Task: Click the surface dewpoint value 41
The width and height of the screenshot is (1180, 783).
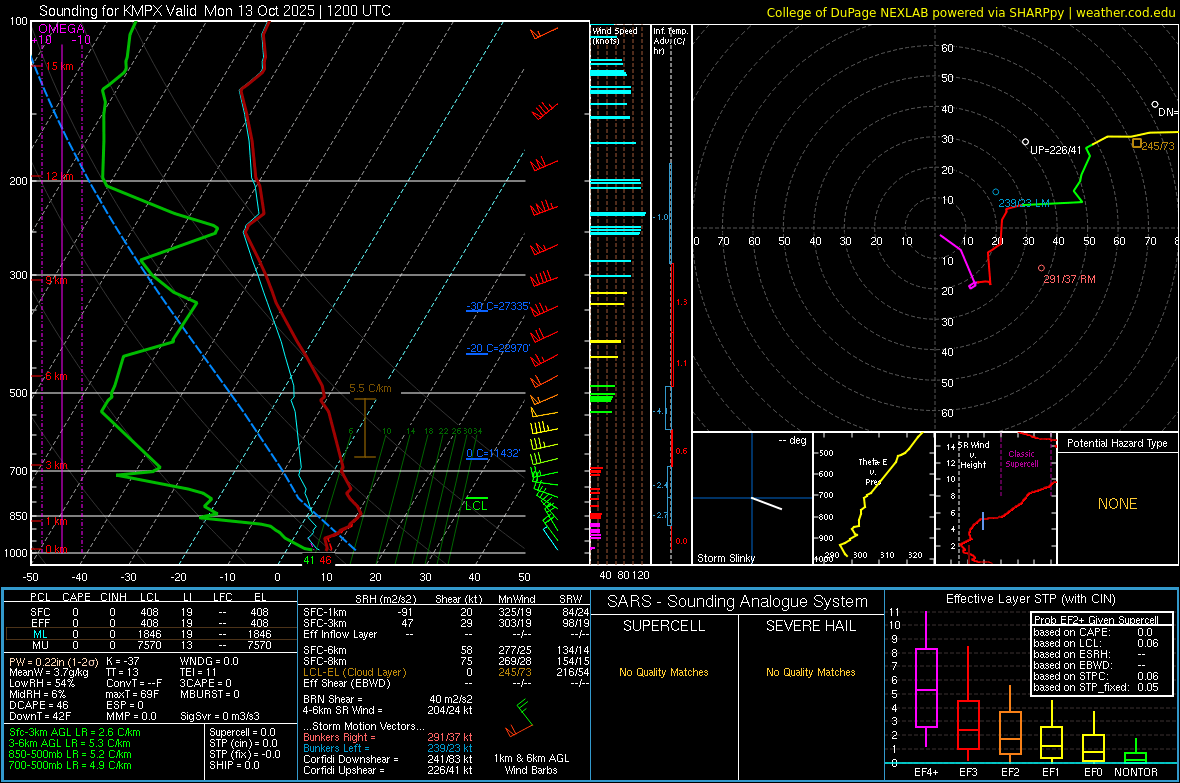Action: (309, 560)
